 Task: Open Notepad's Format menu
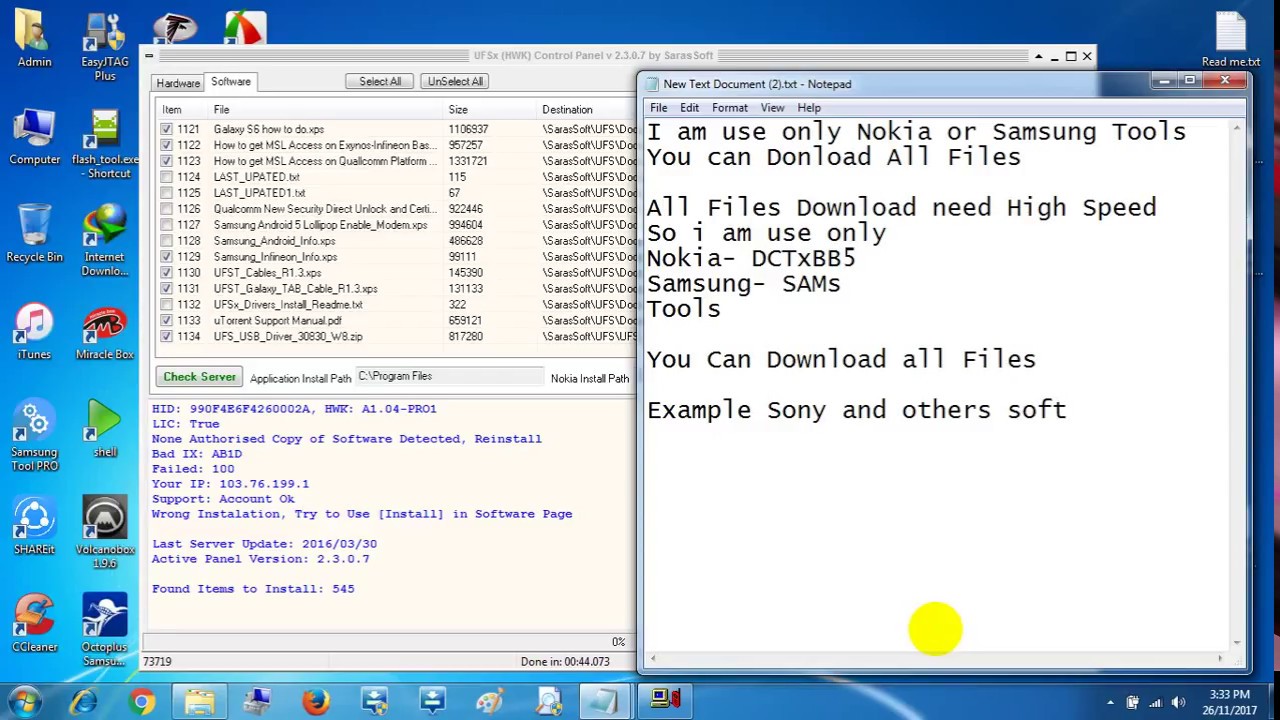pyautogui.click(x=730, y=108)
